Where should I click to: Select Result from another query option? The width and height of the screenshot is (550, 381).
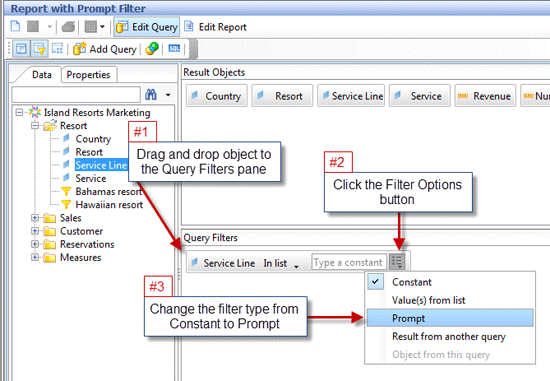450,336
